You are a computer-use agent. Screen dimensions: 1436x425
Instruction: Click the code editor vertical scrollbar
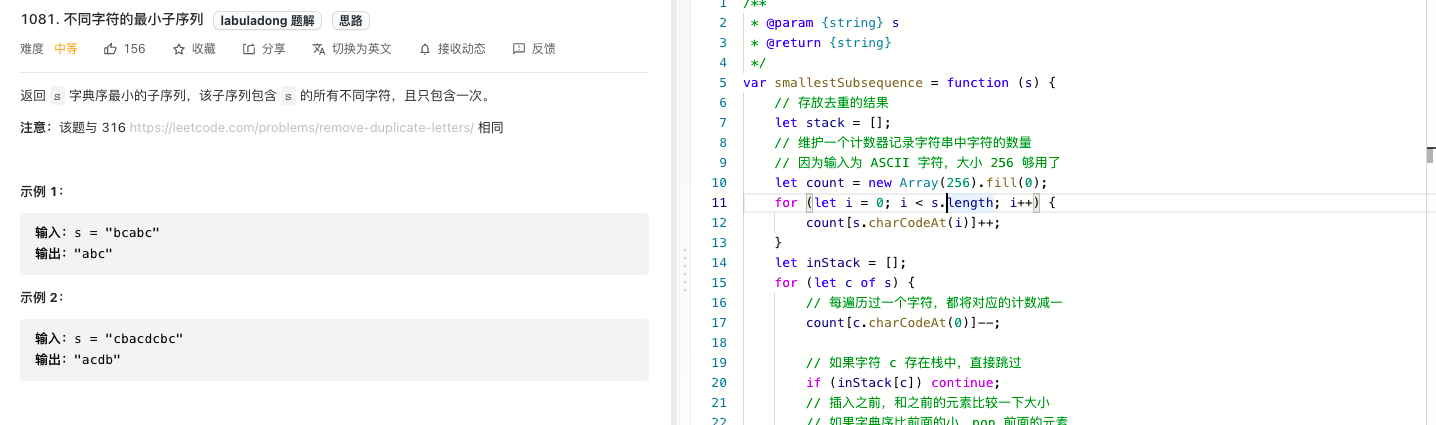coord(1430,155)
